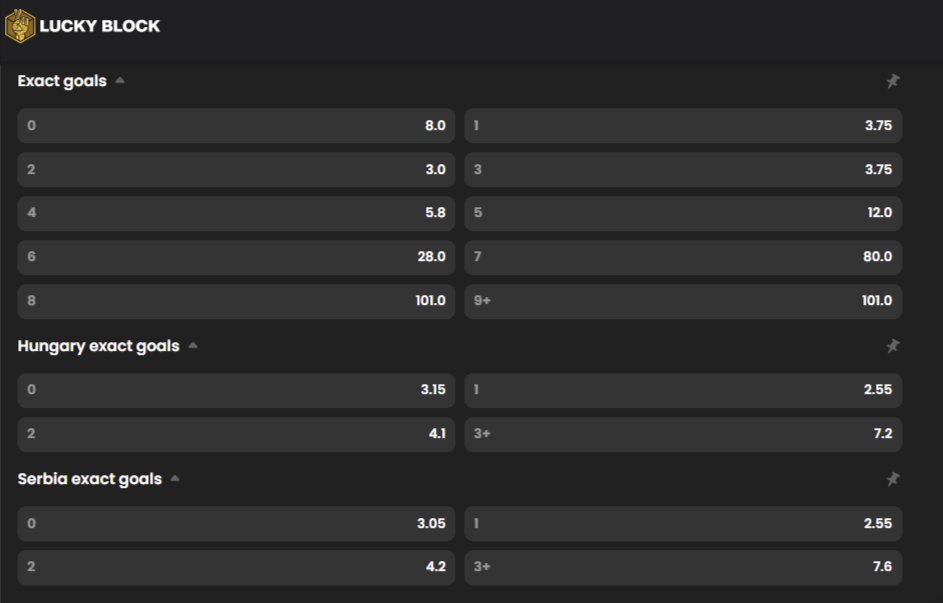
Task: Pin the Exact goals market
Action: (892, 81)
